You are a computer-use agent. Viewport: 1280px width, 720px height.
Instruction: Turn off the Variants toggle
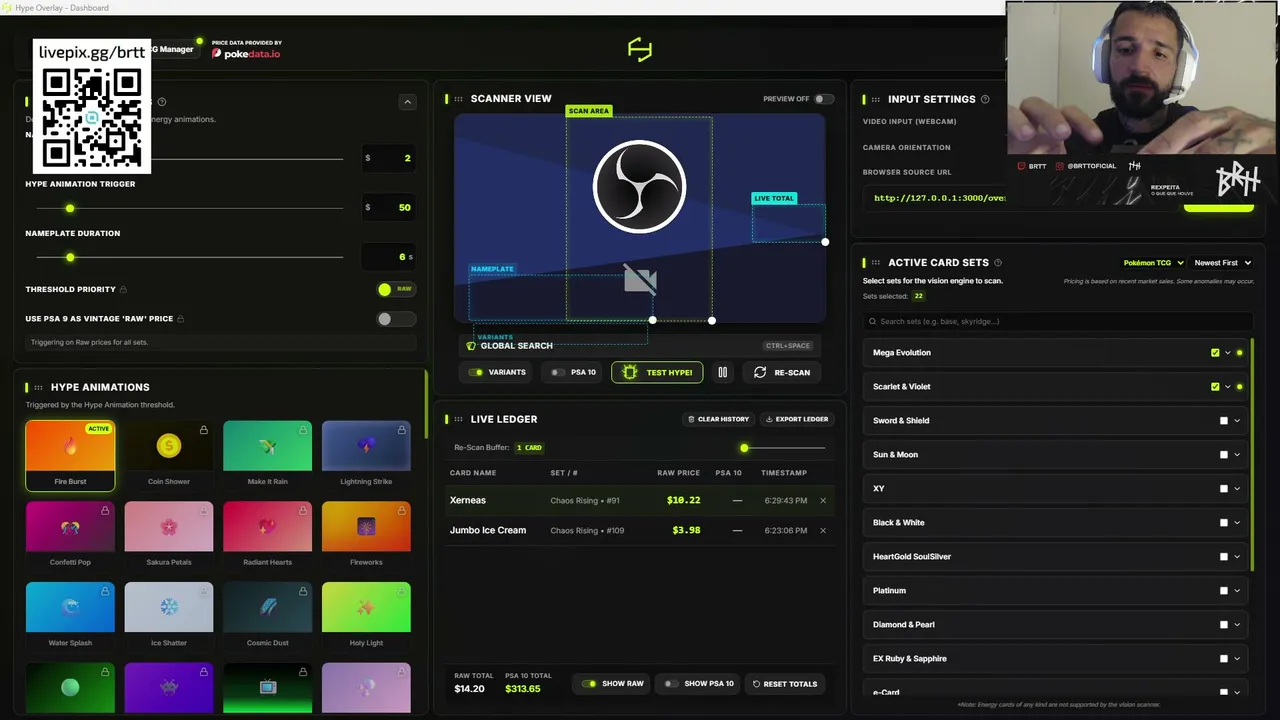point(475,372)
